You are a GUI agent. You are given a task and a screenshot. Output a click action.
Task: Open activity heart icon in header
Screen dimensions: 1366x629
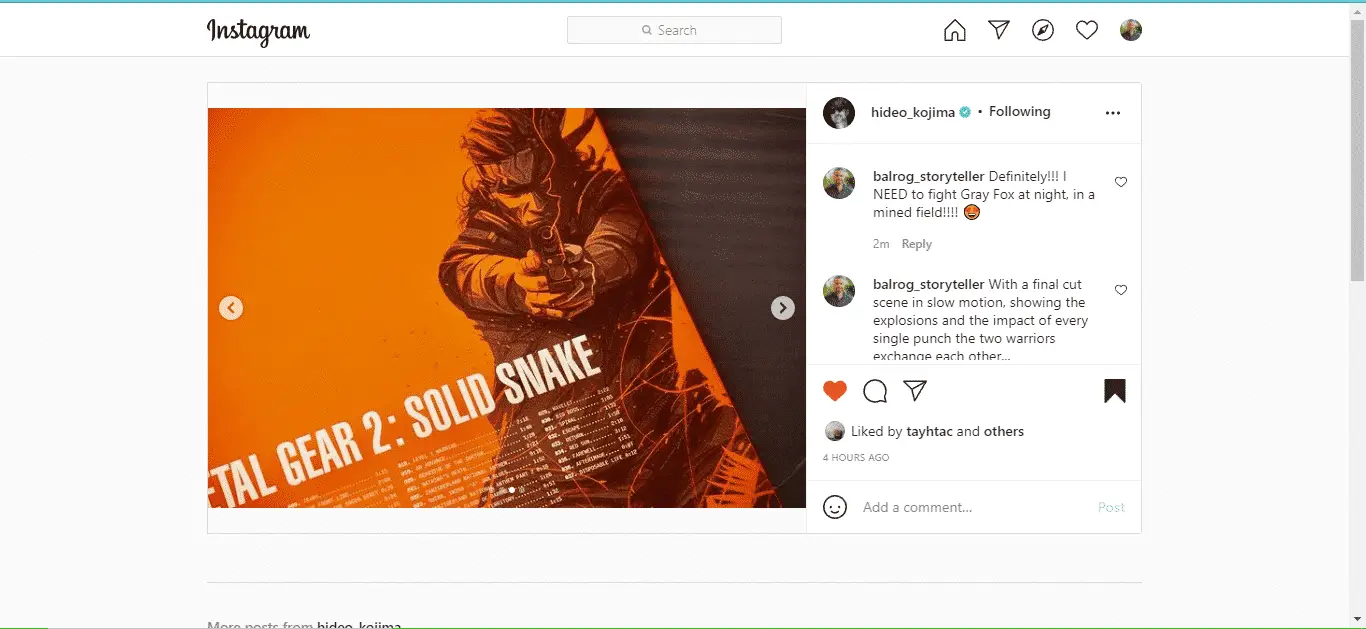(1087, 30)
